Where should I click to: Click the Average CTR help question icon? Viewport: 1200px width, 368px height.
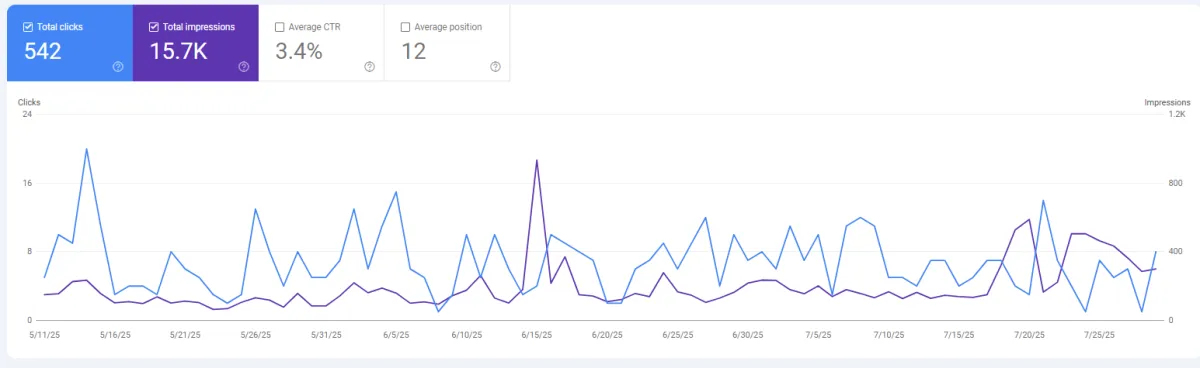[369, 67]
